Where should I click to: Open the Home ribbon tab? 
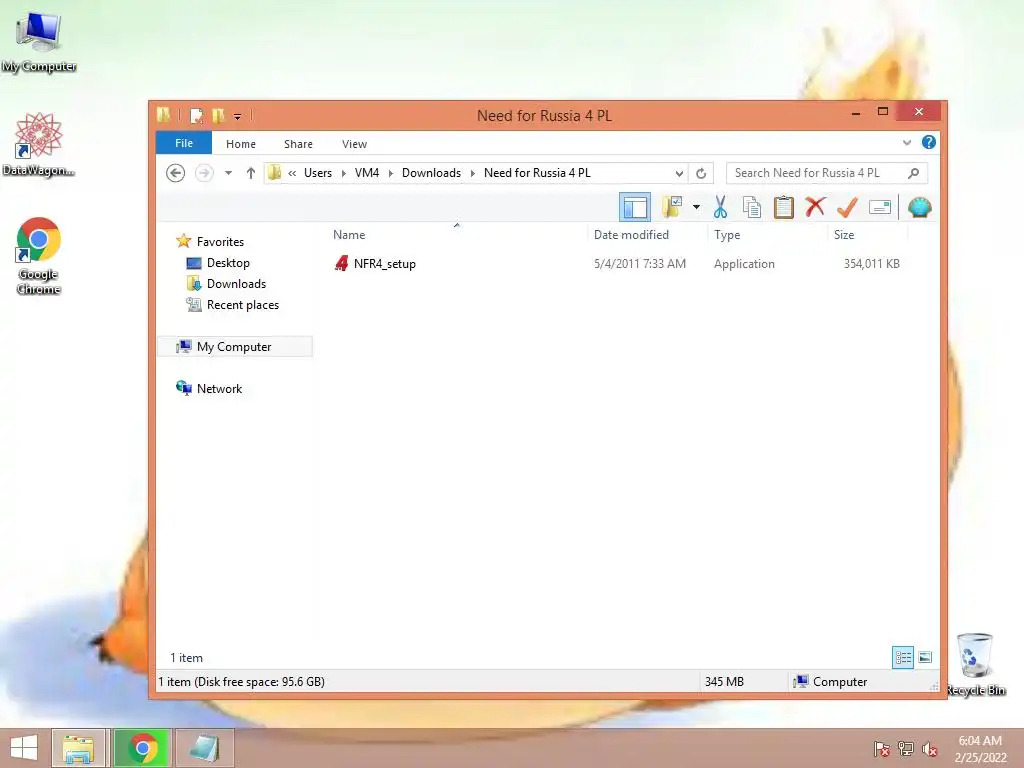pyautogui.click(x=241, y=144)
